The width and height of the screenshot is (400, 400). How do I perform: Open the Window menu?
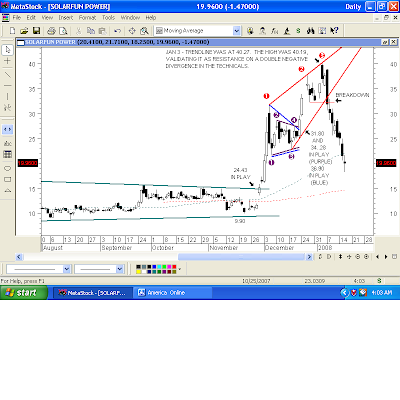pos(130,18)
